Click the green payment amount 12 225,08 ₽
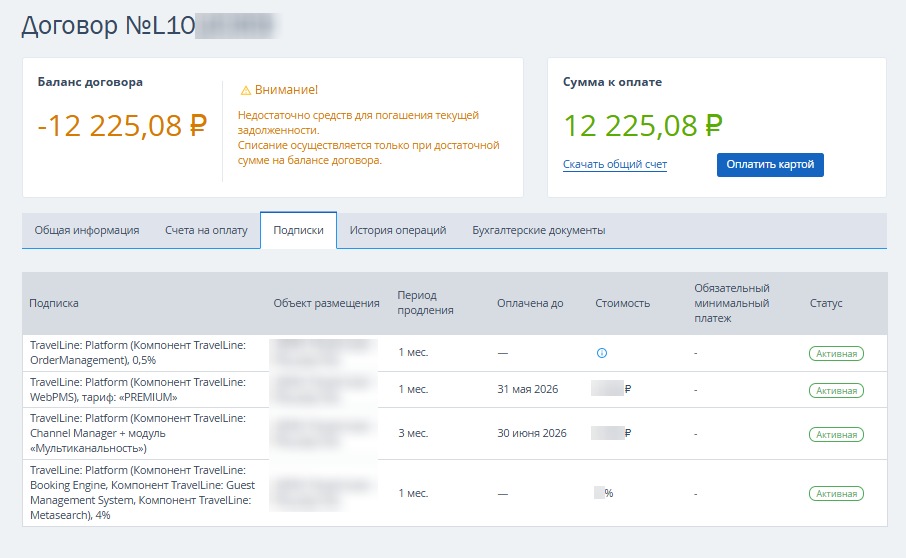906x558 pixels. click(x=643, y=126)
